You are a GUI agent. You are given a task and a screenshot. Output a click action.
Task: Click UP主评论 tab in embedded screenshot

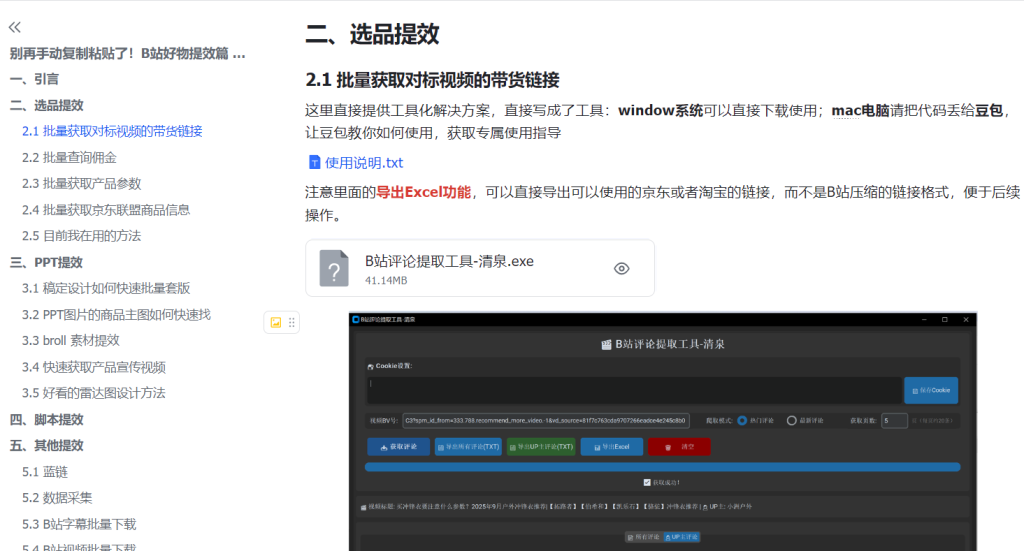pos(682,537)
